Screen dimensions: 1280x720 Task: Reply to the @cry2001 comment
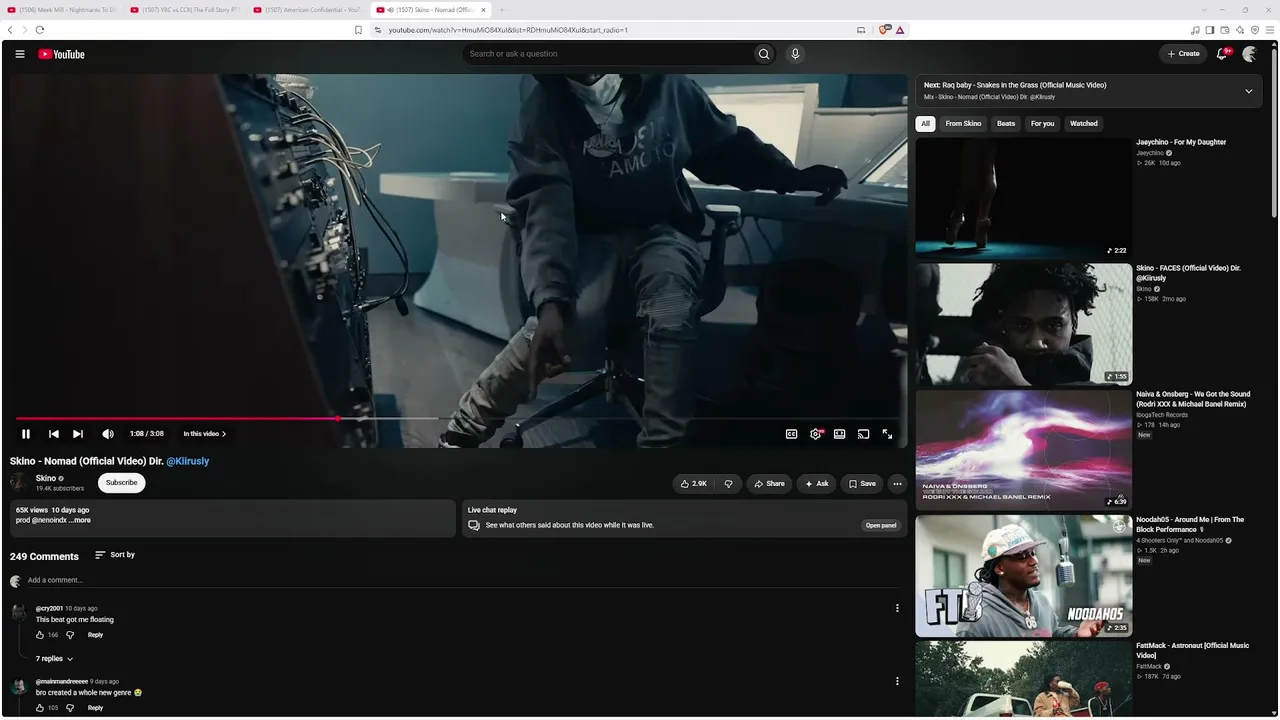point(95,635)
